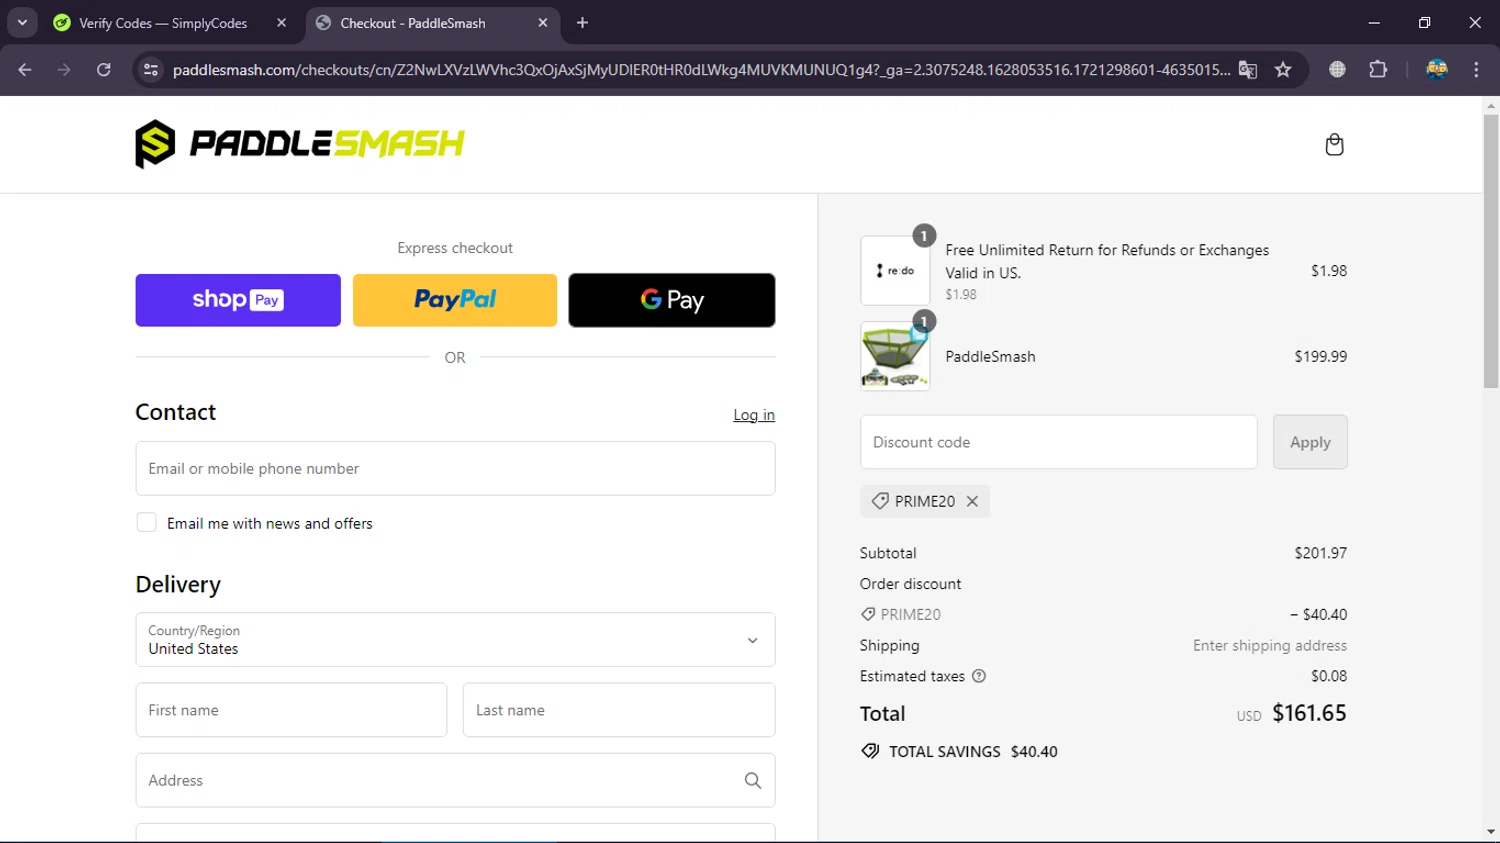Open Chrome's three-dot menu
1500x843 pixels.
(x=1476, y=70)
